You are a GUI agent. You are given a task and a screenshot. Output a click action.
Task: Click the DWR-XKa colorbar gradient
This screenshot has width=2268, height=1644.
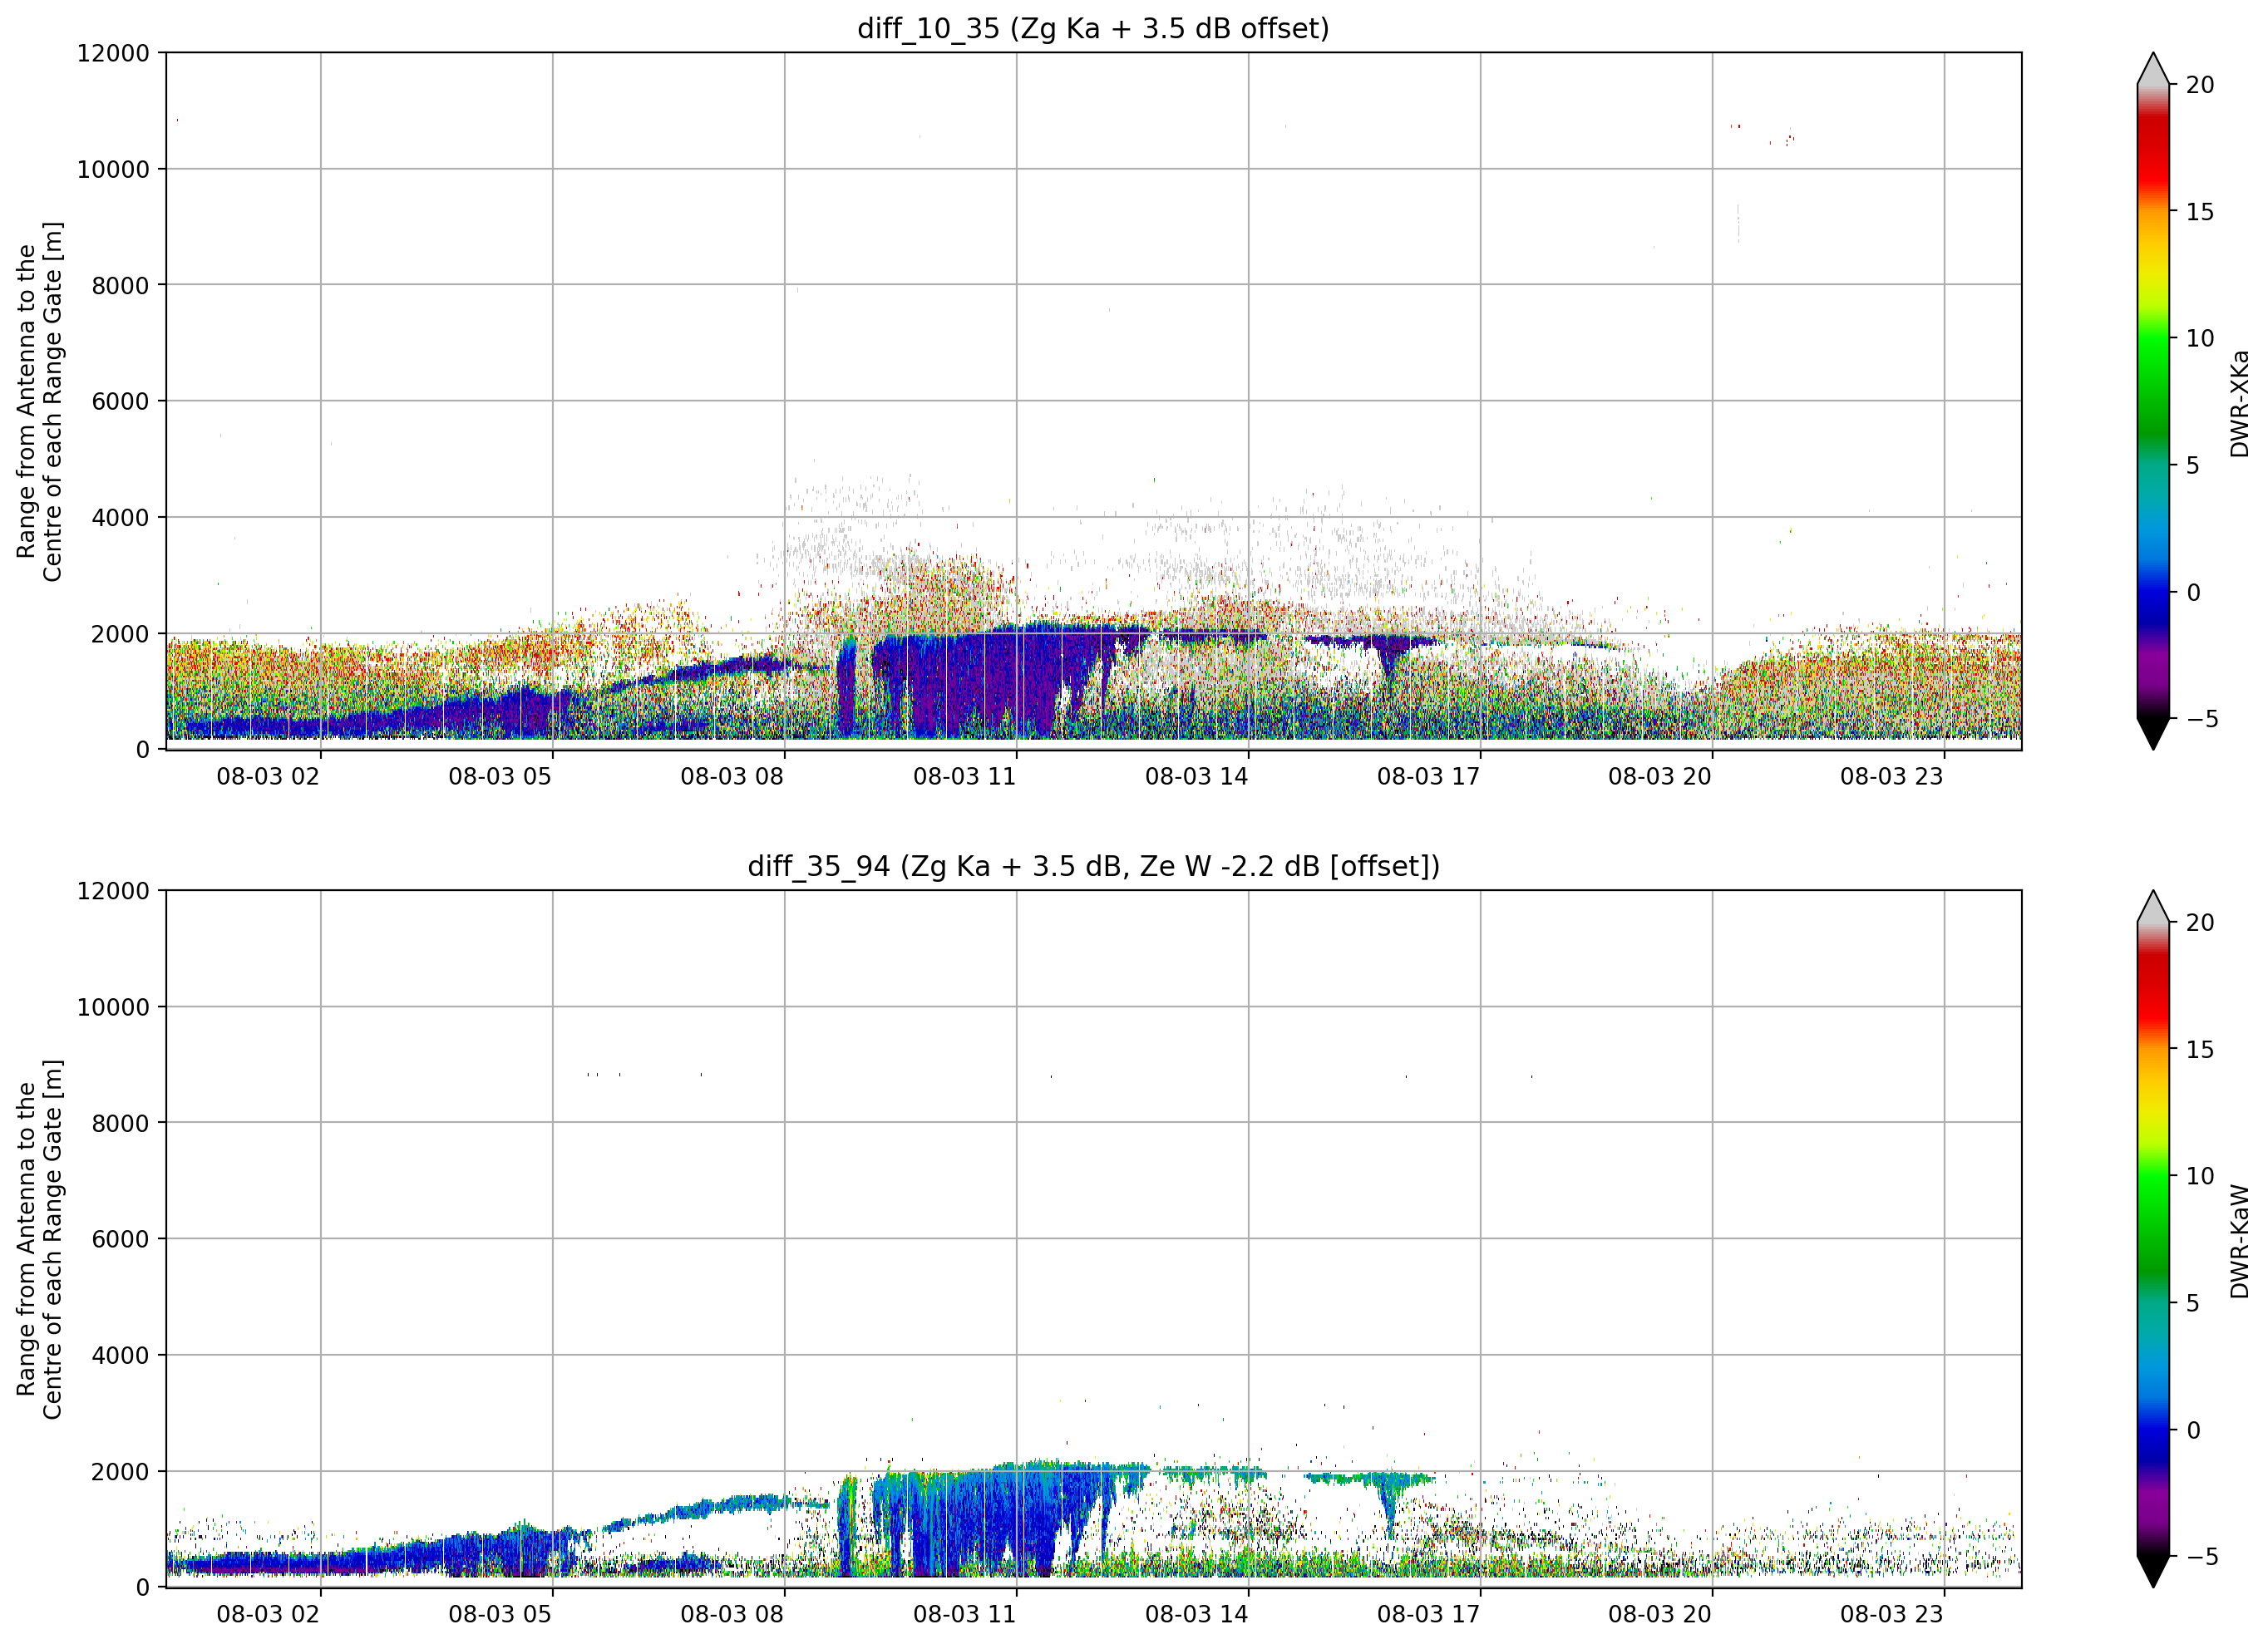[x=2153, y=401]
